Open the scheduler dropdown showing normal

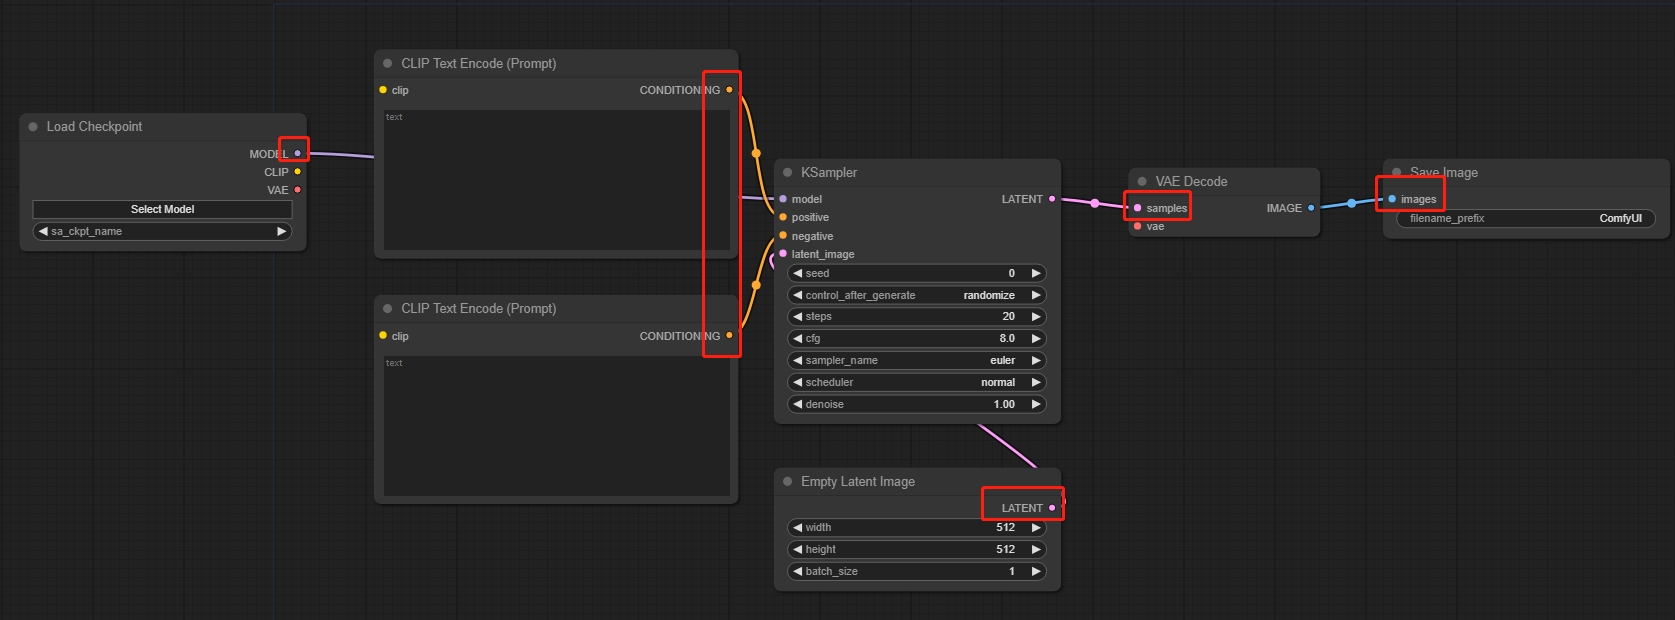(x=917, y=382)
